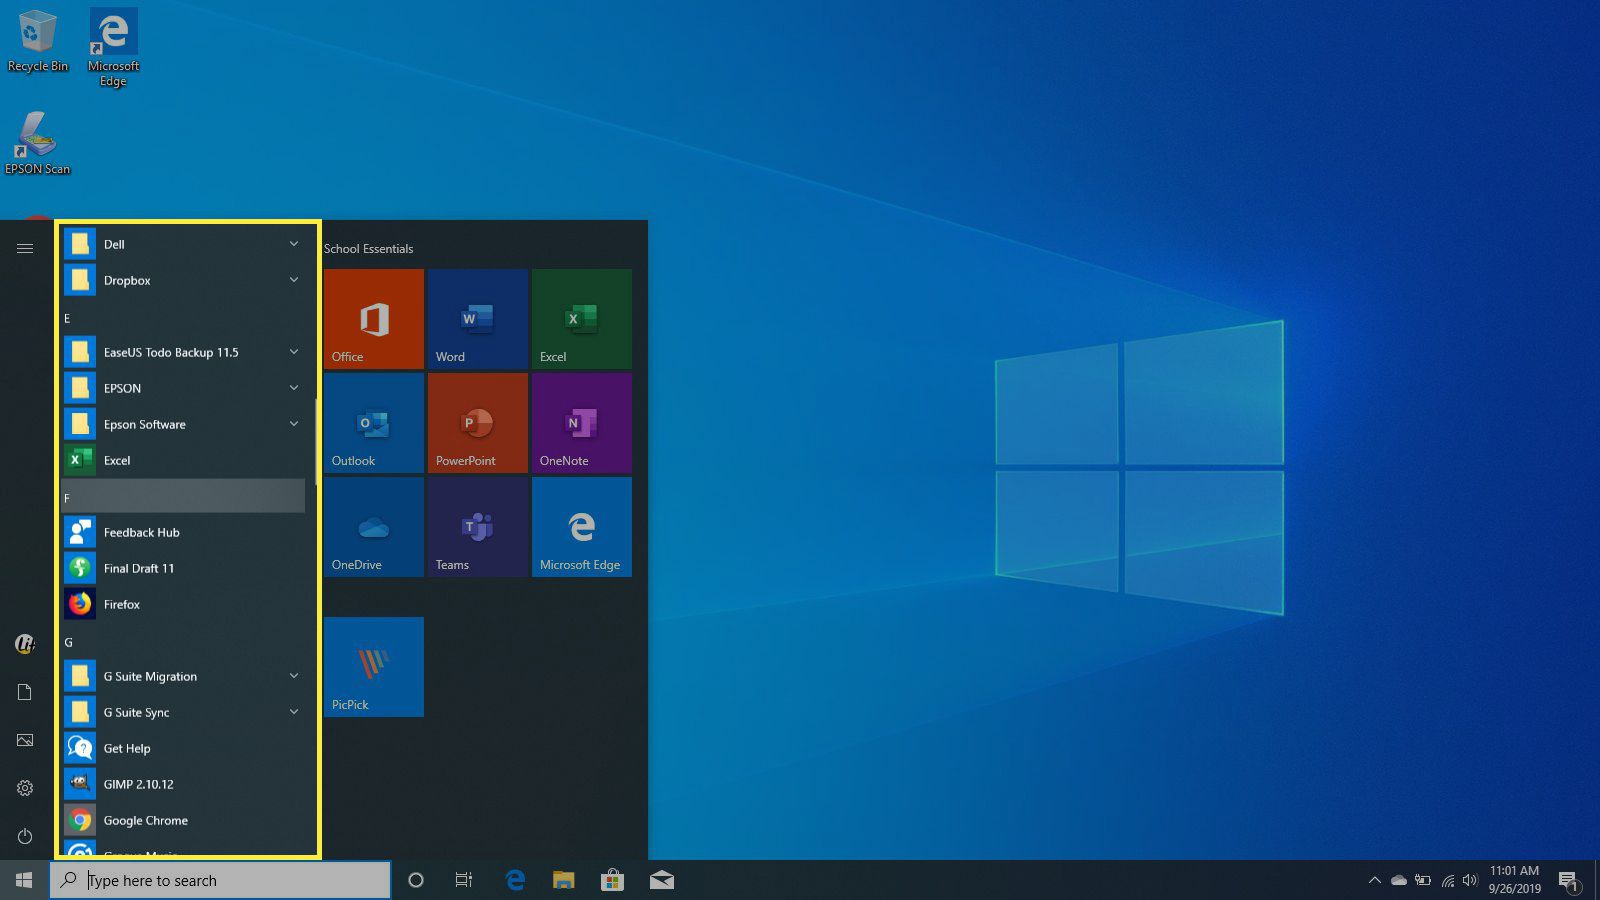Select Microsoft Edge desktop shortcut
This screenshot has width=1600, height=900.
(113, 47)
